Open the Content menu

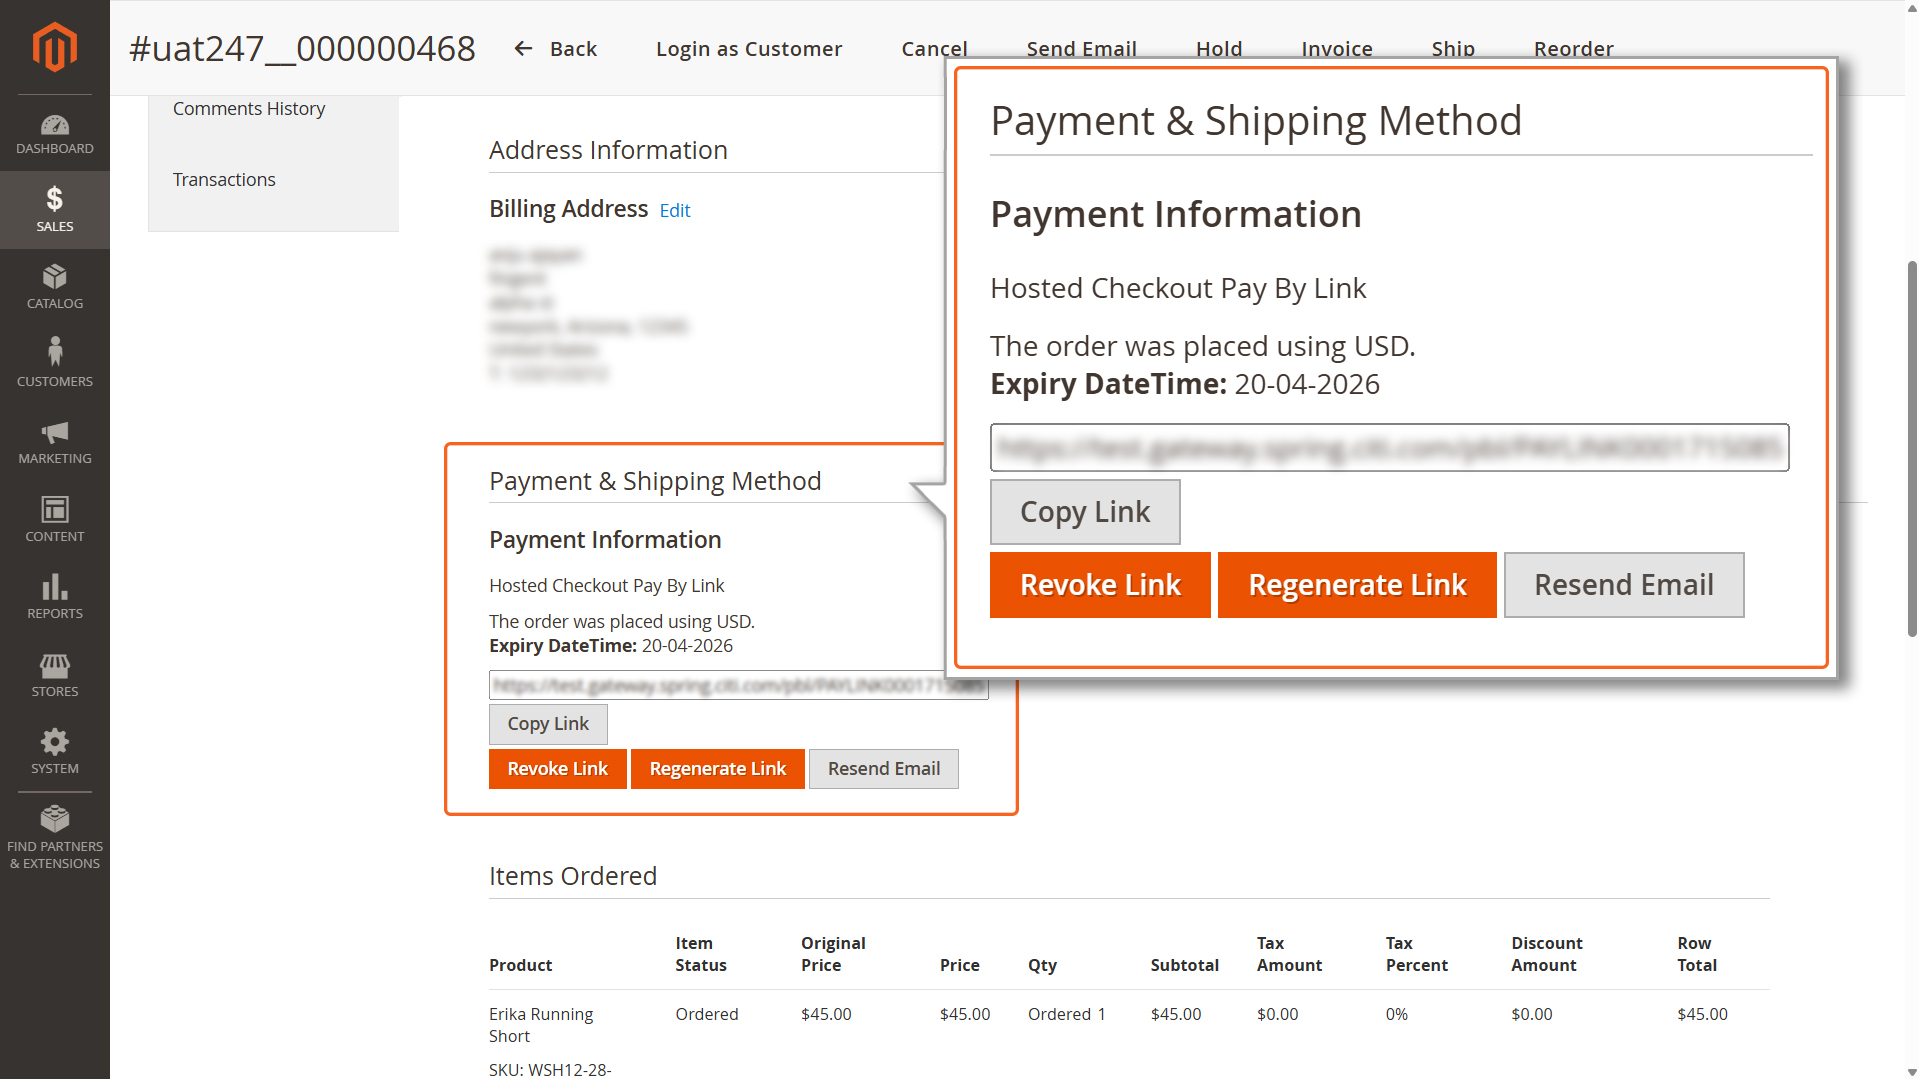click(x=54, y=519)
